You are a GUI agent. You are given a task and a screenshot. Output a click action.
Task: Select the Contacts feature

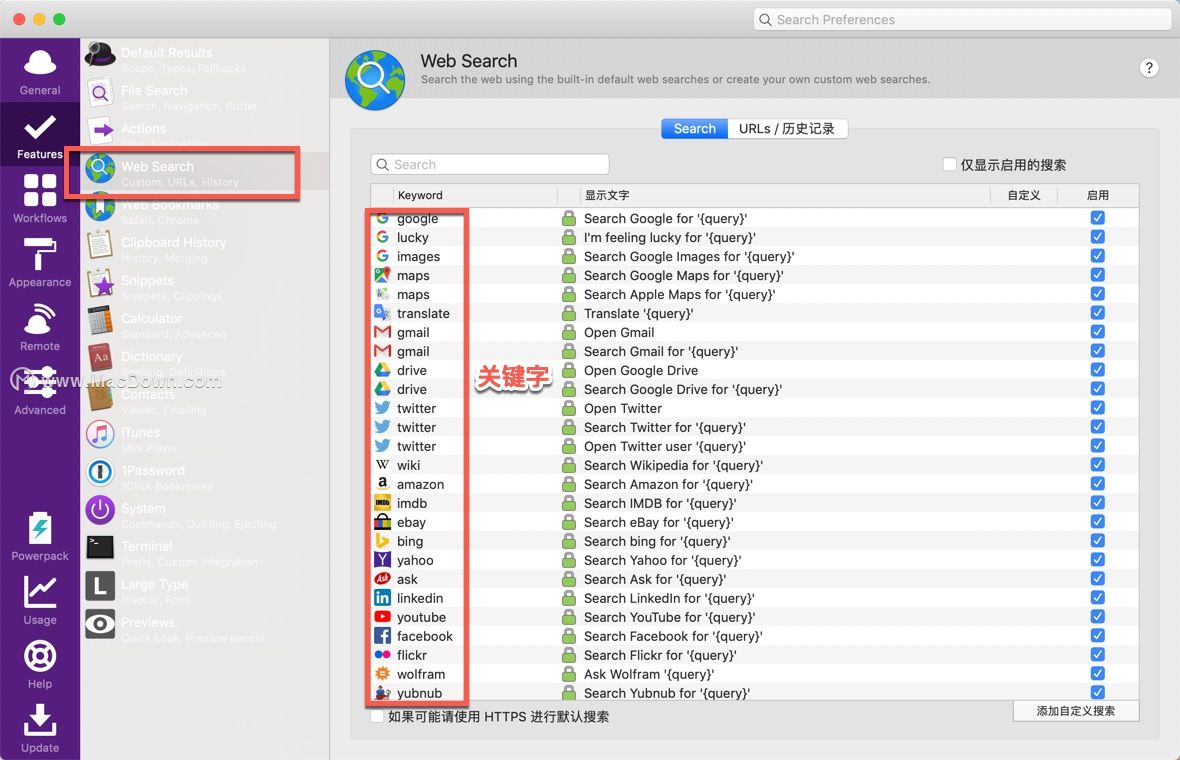click(x=205, y=401)
